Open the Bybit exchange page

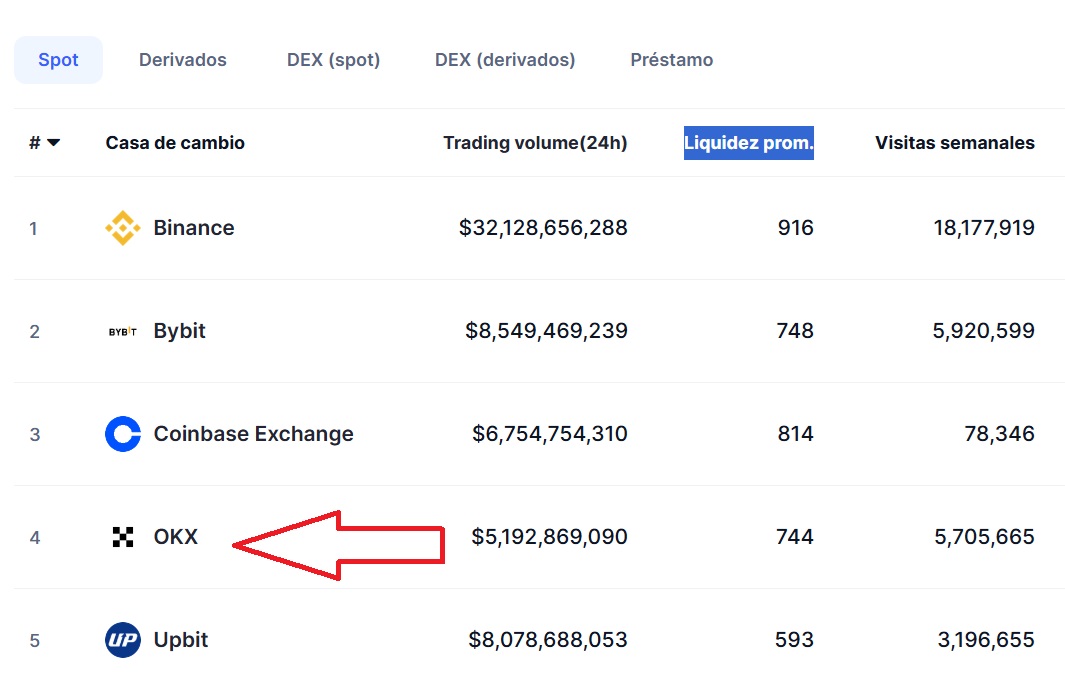179,330
